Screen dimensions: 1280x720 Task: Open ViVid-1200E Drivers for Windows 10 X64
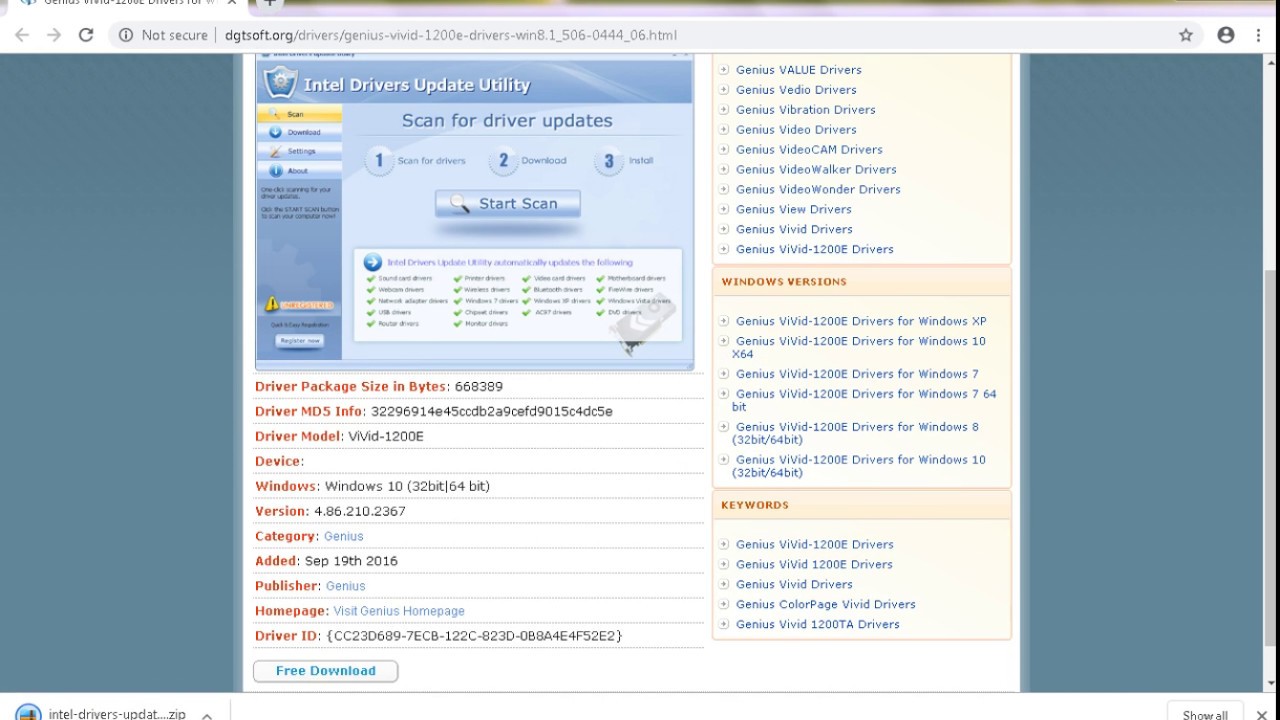[x=859, y=347]
